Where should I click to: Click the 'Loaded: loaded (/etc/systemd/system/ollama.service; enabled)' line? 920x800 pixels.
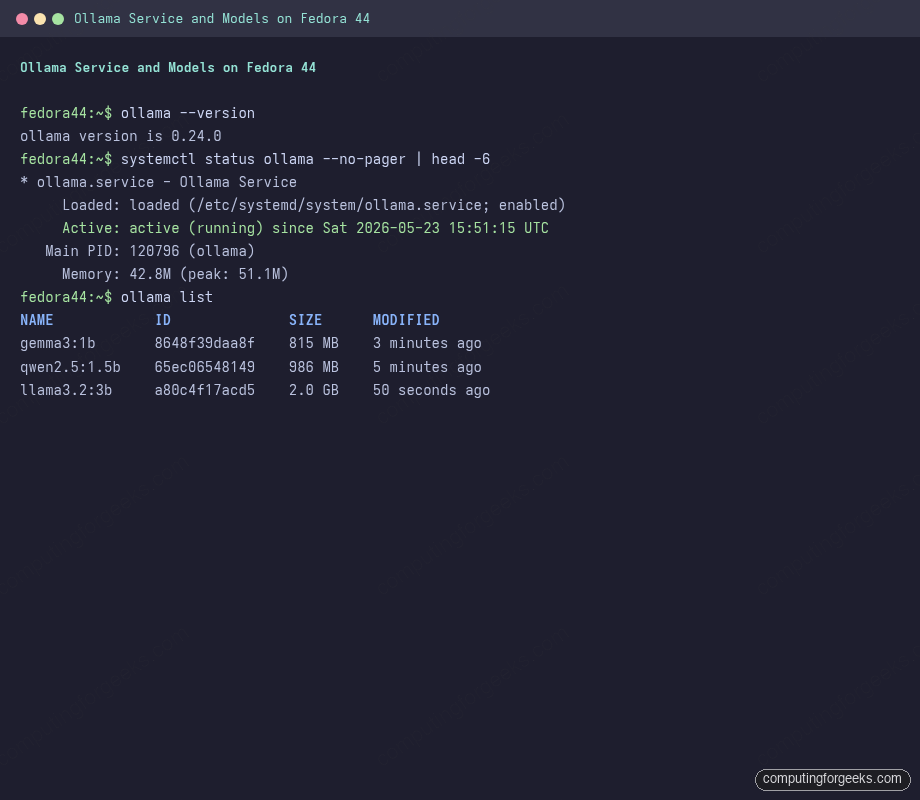(x=314, y=205)
